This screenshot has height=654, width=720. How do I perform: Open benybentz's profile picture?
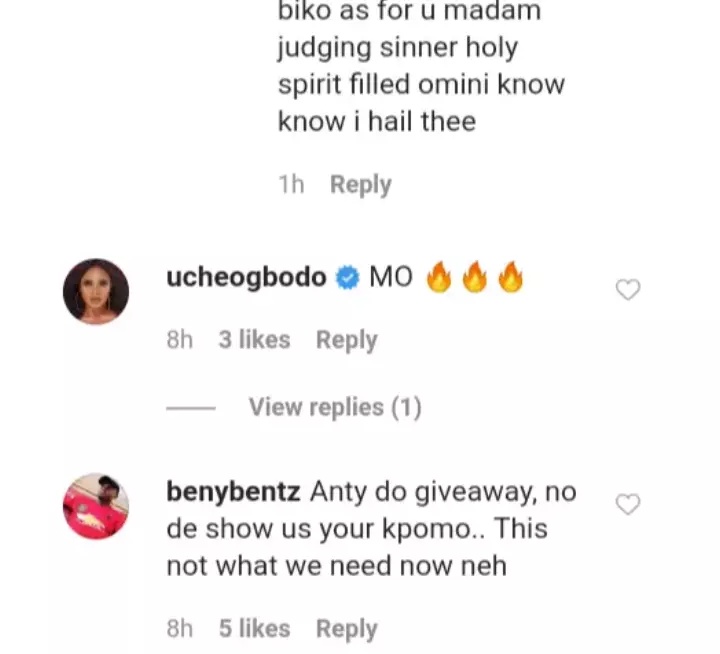(x=96, y=506)
